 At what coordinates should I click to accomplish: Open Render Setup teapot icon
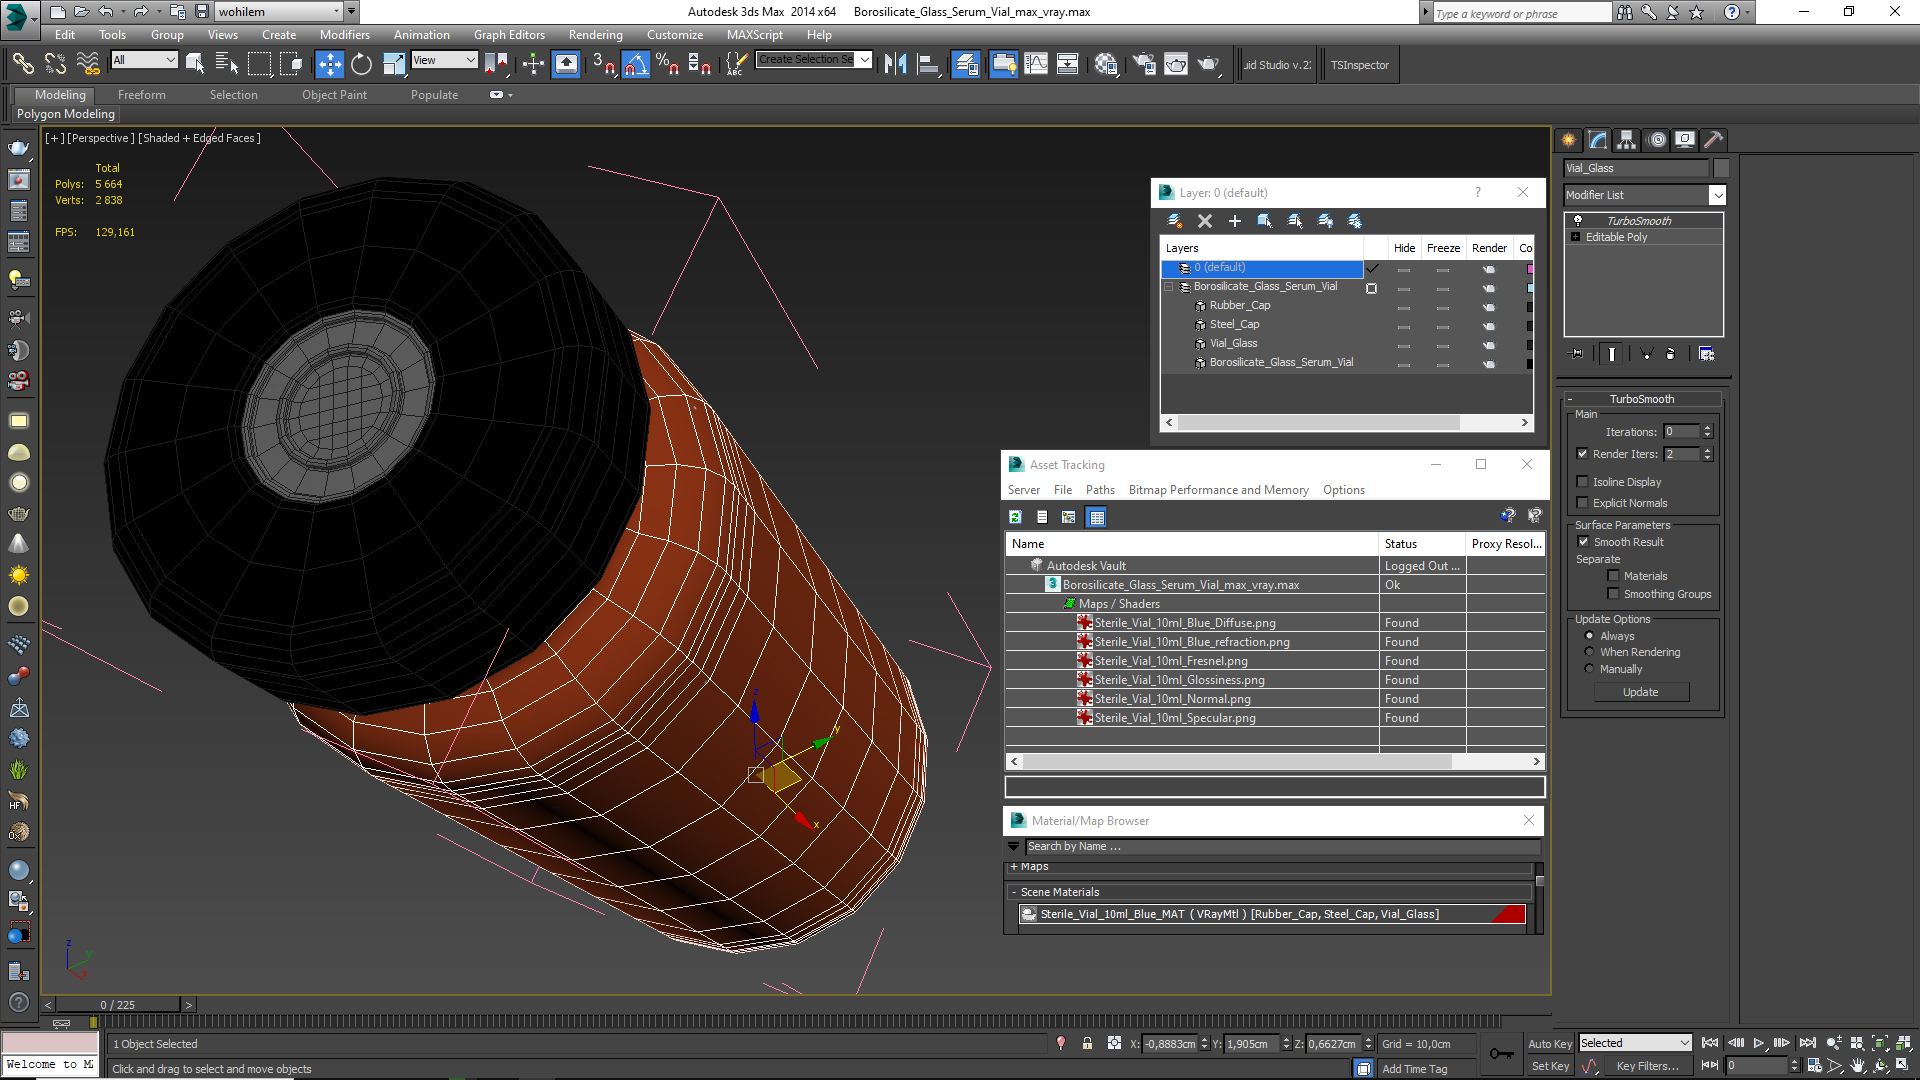tap(1144, 64)
